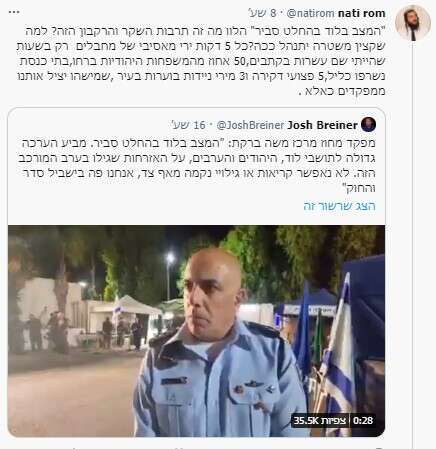Open the @natirom handle link
This screenshot has width=436, height=449.
pyautogui.click(x=310, y=13)
